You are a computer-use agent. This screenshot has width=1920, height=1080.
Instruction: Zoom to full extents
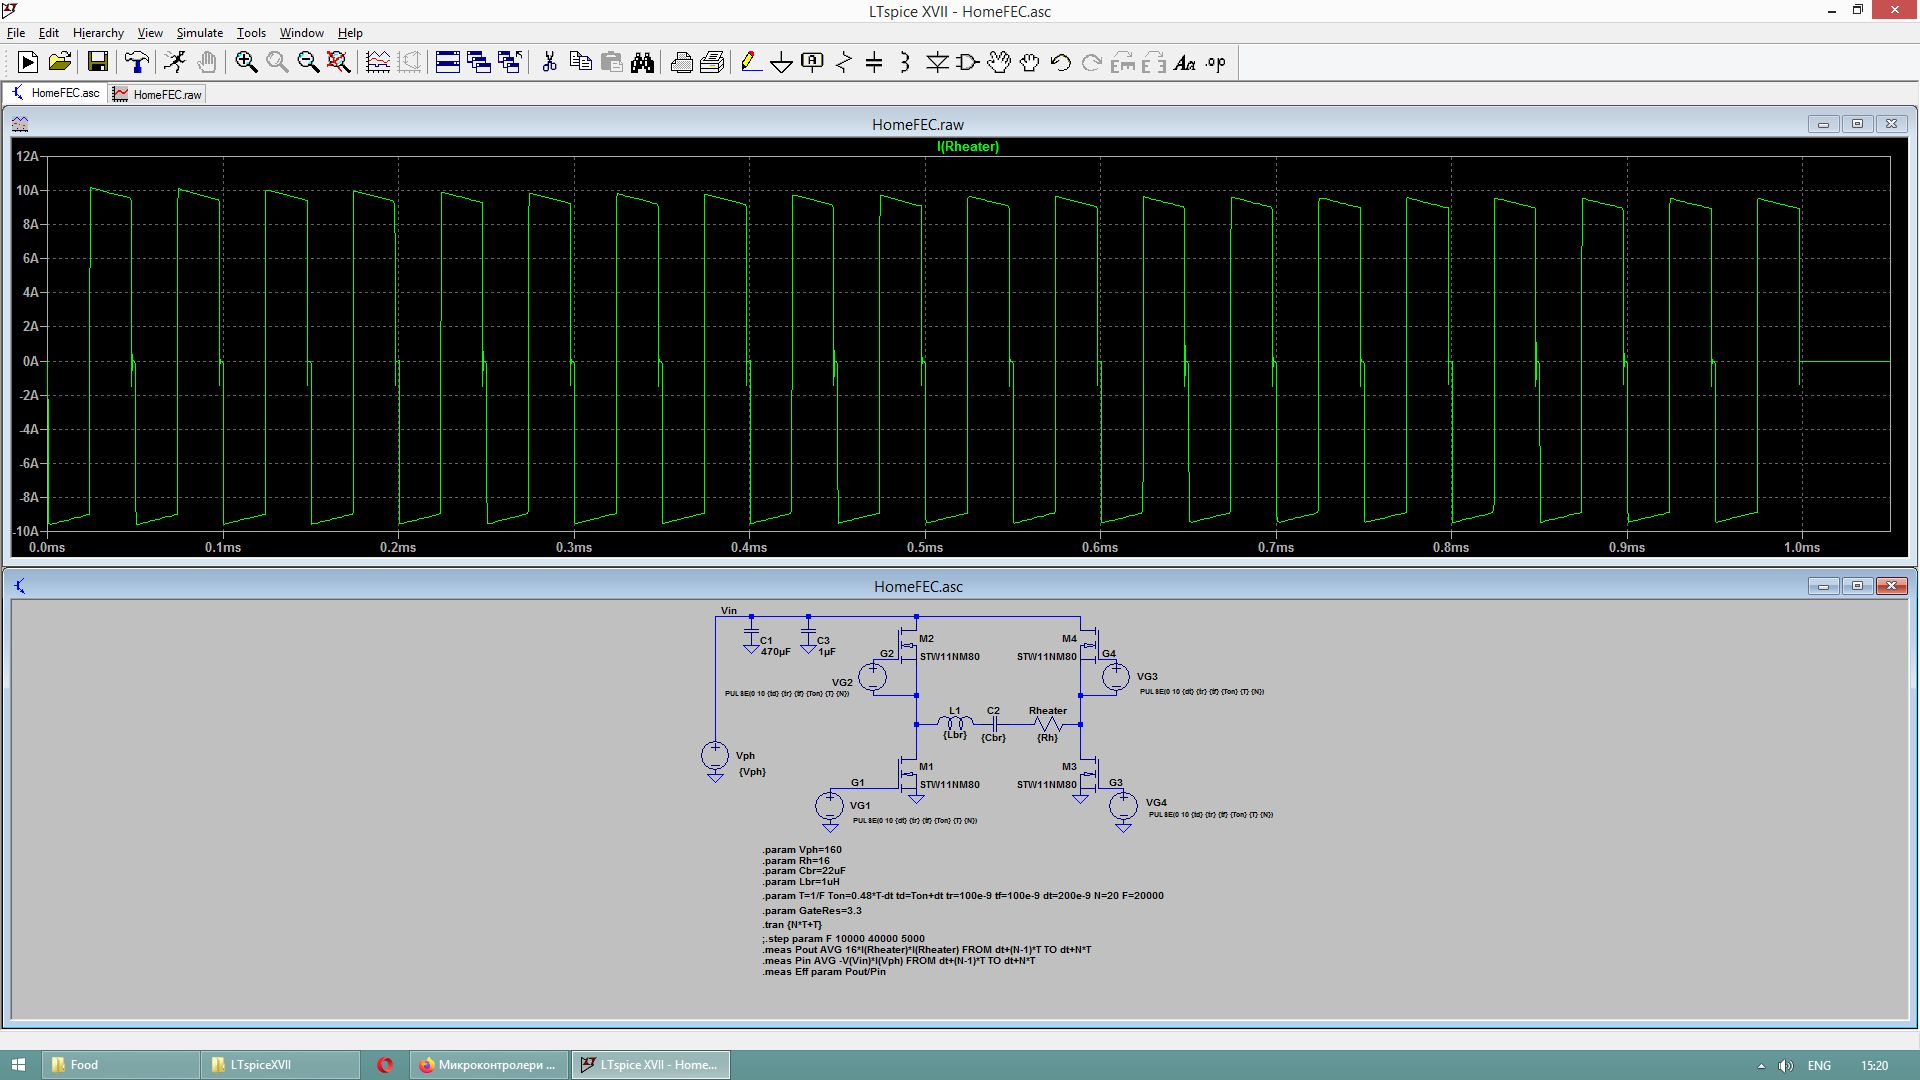[x=339, y=63]
